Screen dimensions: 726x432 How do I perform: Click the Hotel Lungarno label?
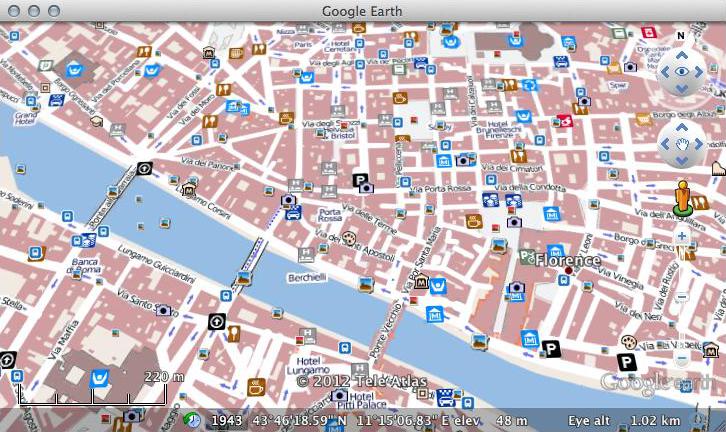coord(308,365)
